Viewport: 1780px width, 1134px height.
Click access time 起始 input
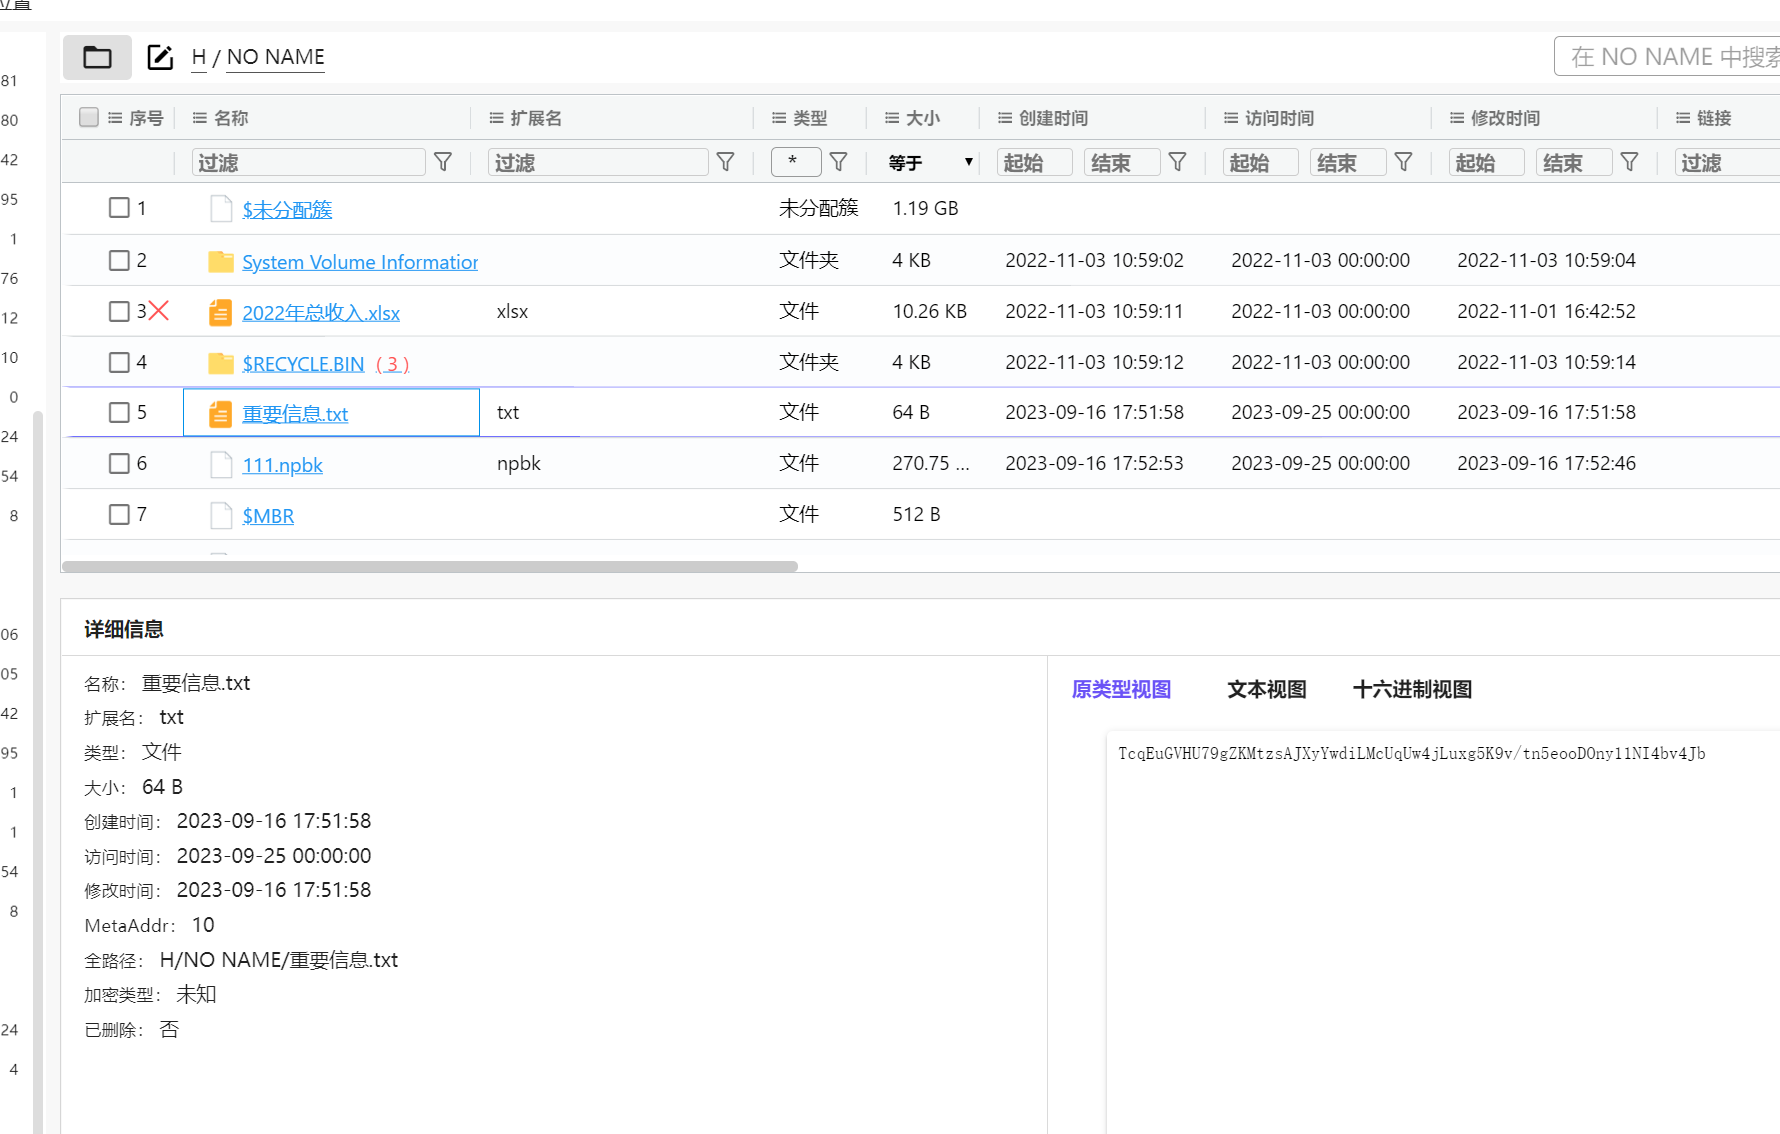click(1261, 162)
